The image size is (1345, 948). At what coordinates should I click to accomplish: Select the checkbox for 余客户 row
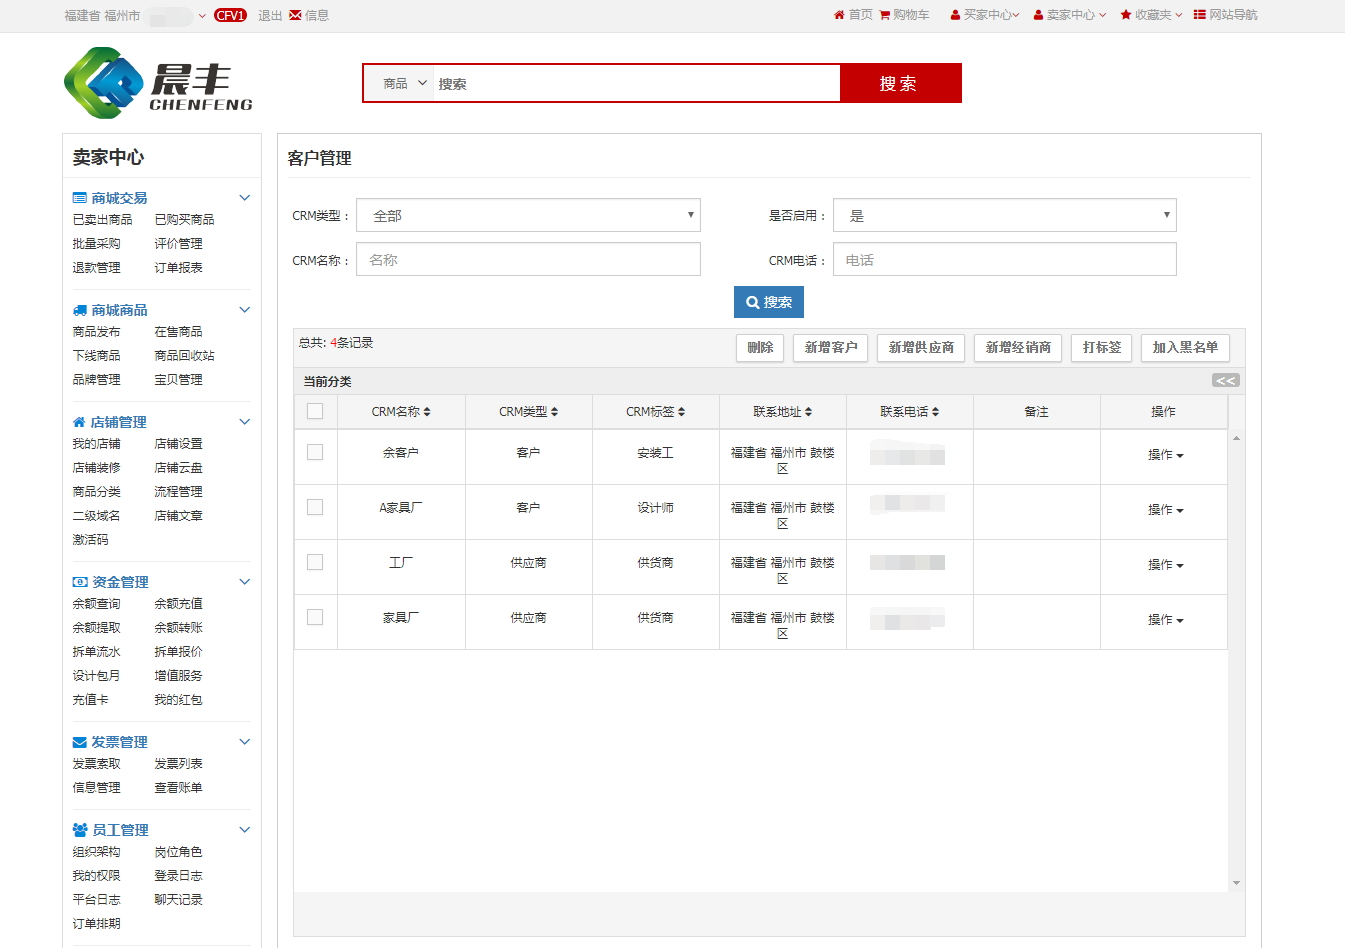(315, 452)
